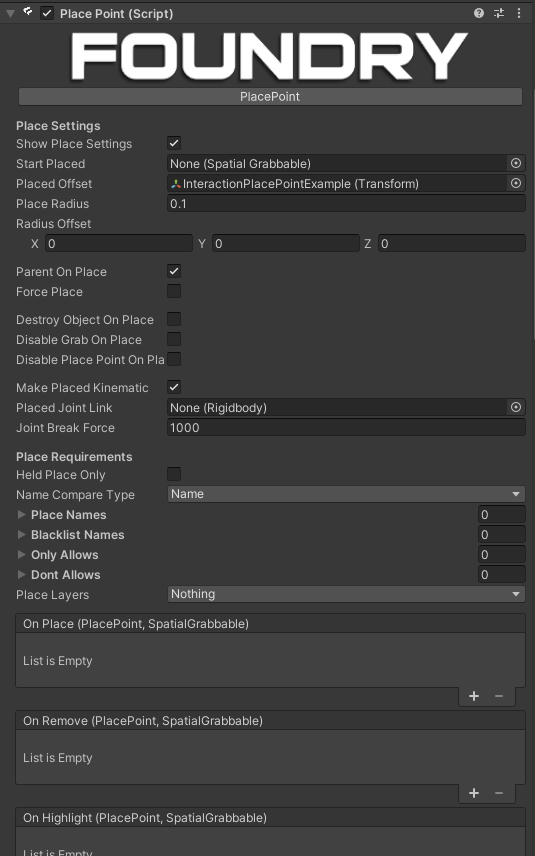535x856 pixels.
Task: Open the component help reference icon
Action: 479,13
